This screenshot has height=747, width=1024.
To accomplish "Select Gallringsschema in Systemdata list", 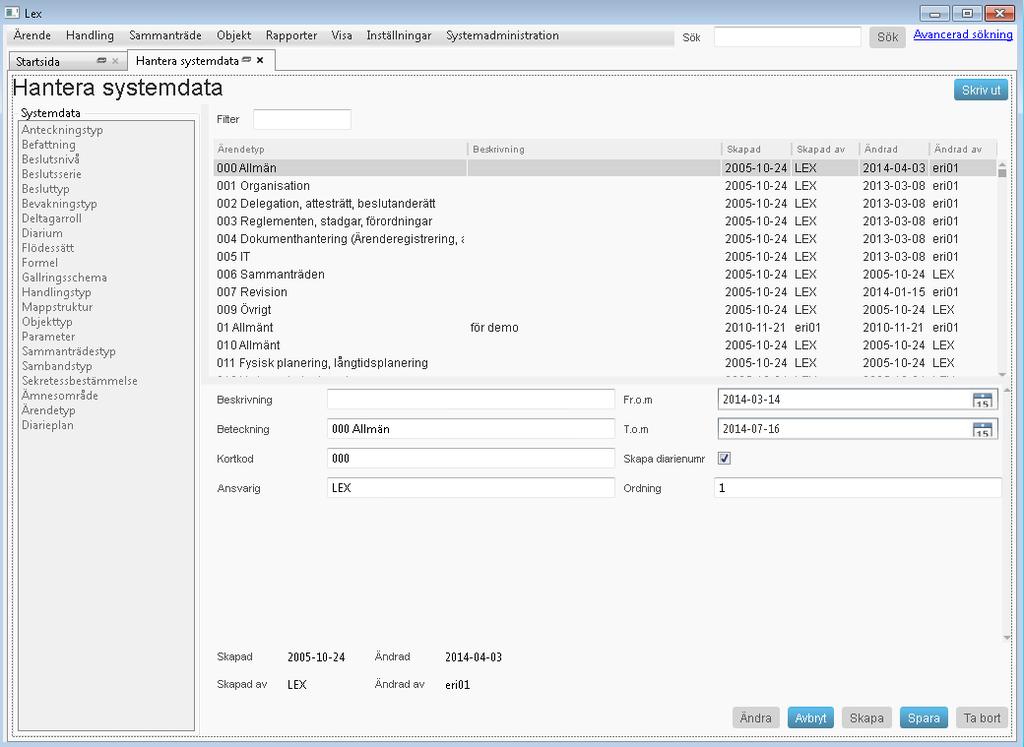I will pyautogui.click(x=64, y=278).
